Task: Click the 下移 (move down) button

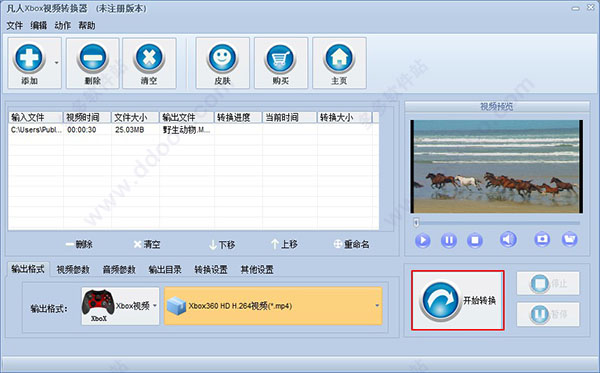Action: pyautogui.click(x=222, y=244)
